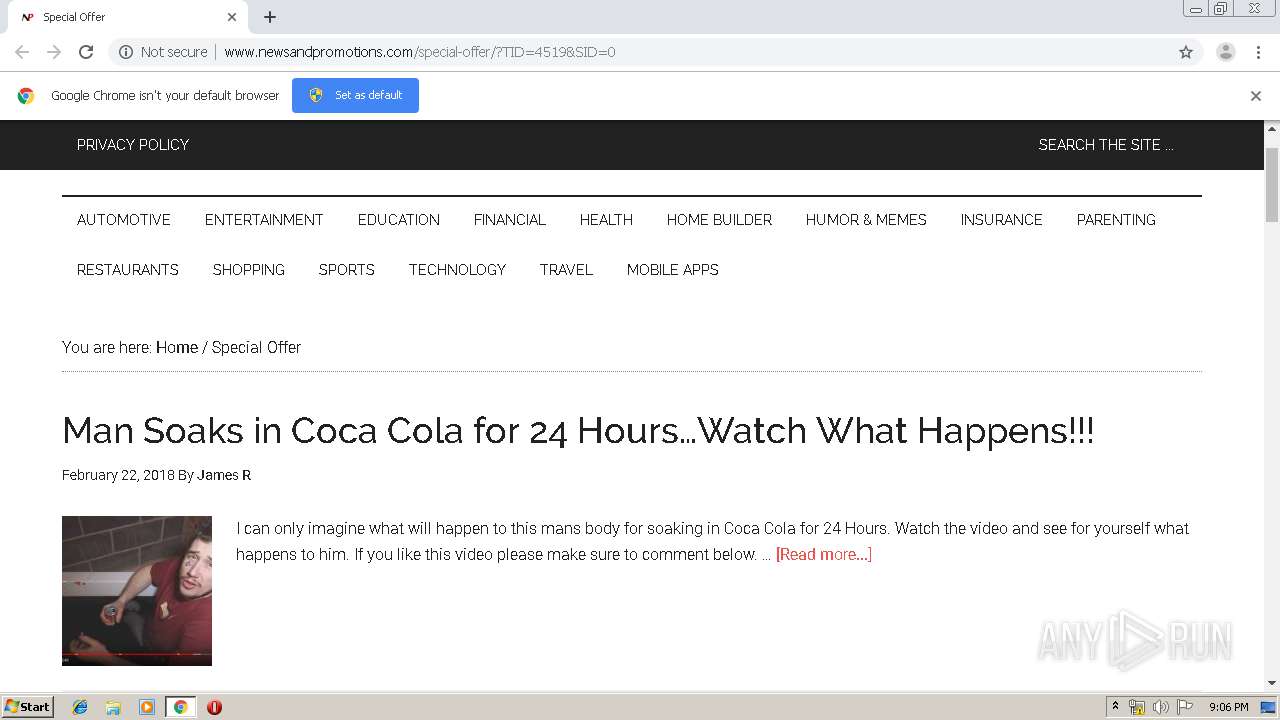The image size is (1280, 720).
Task: Open the Home Builder category
Action: (719, 220)
